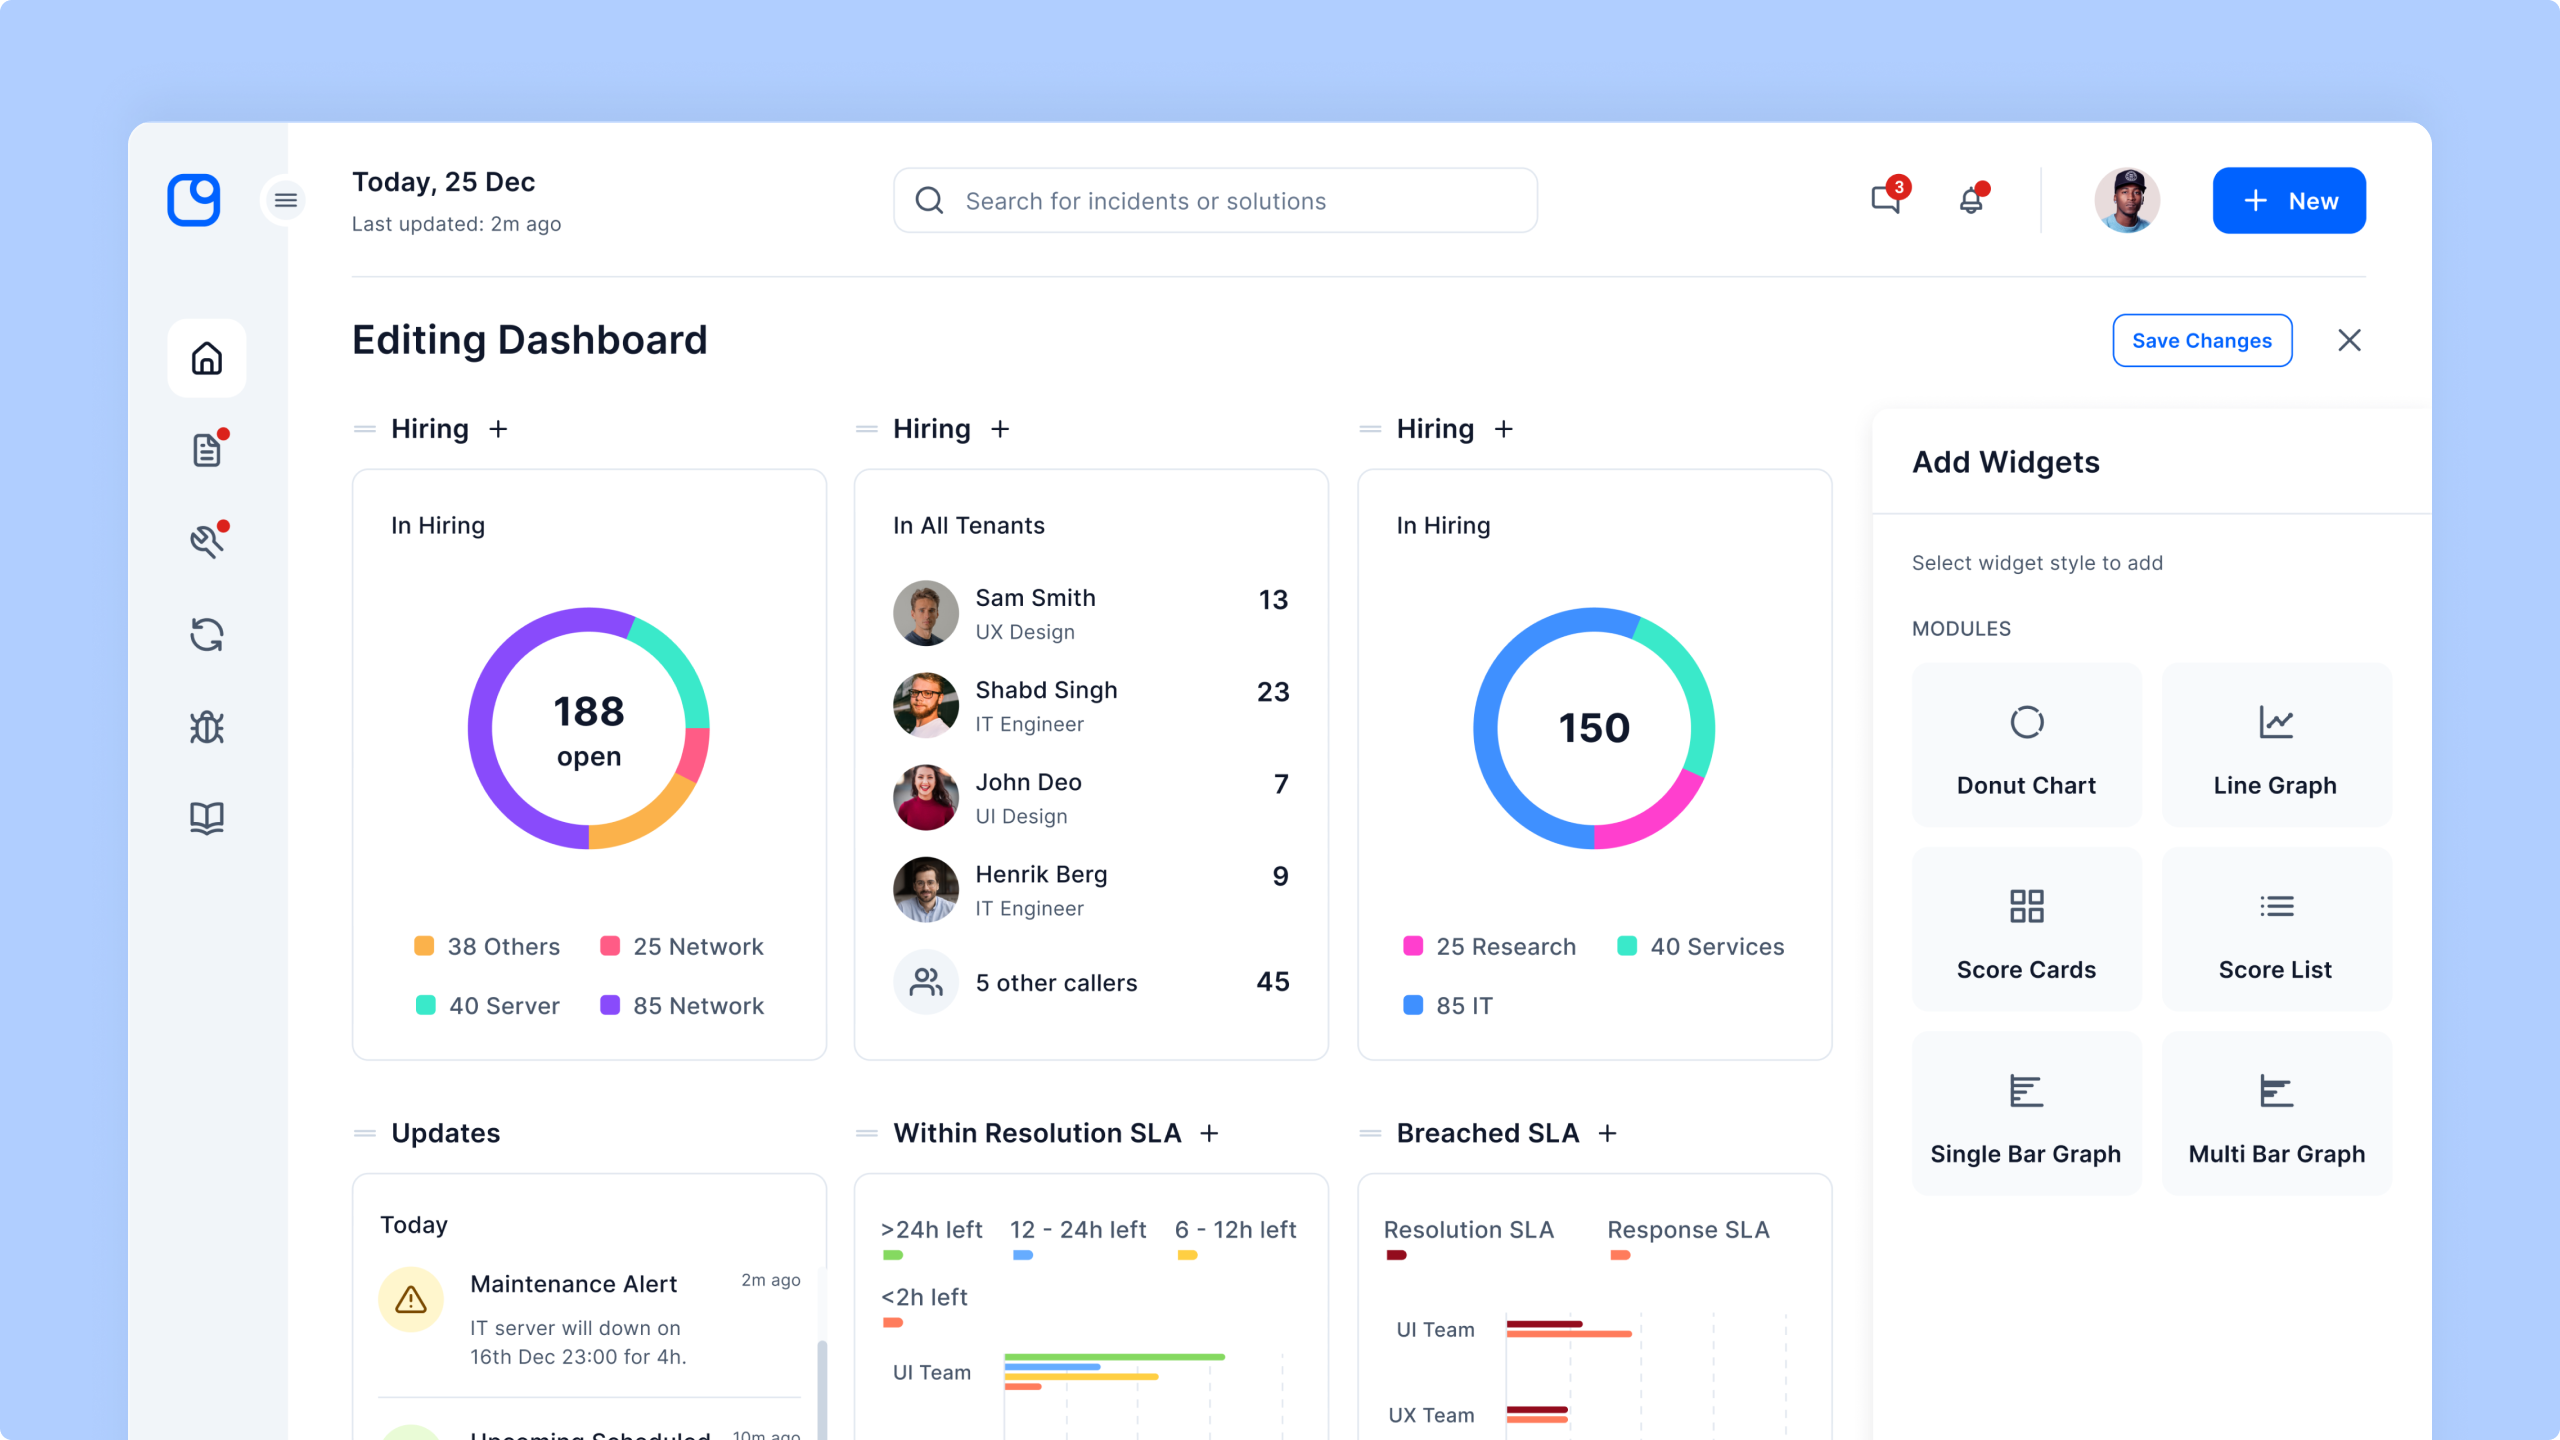Open the Home dashboard in sidebar
The width and height of the screenshot is (2560, 1440).
point(207,358)
